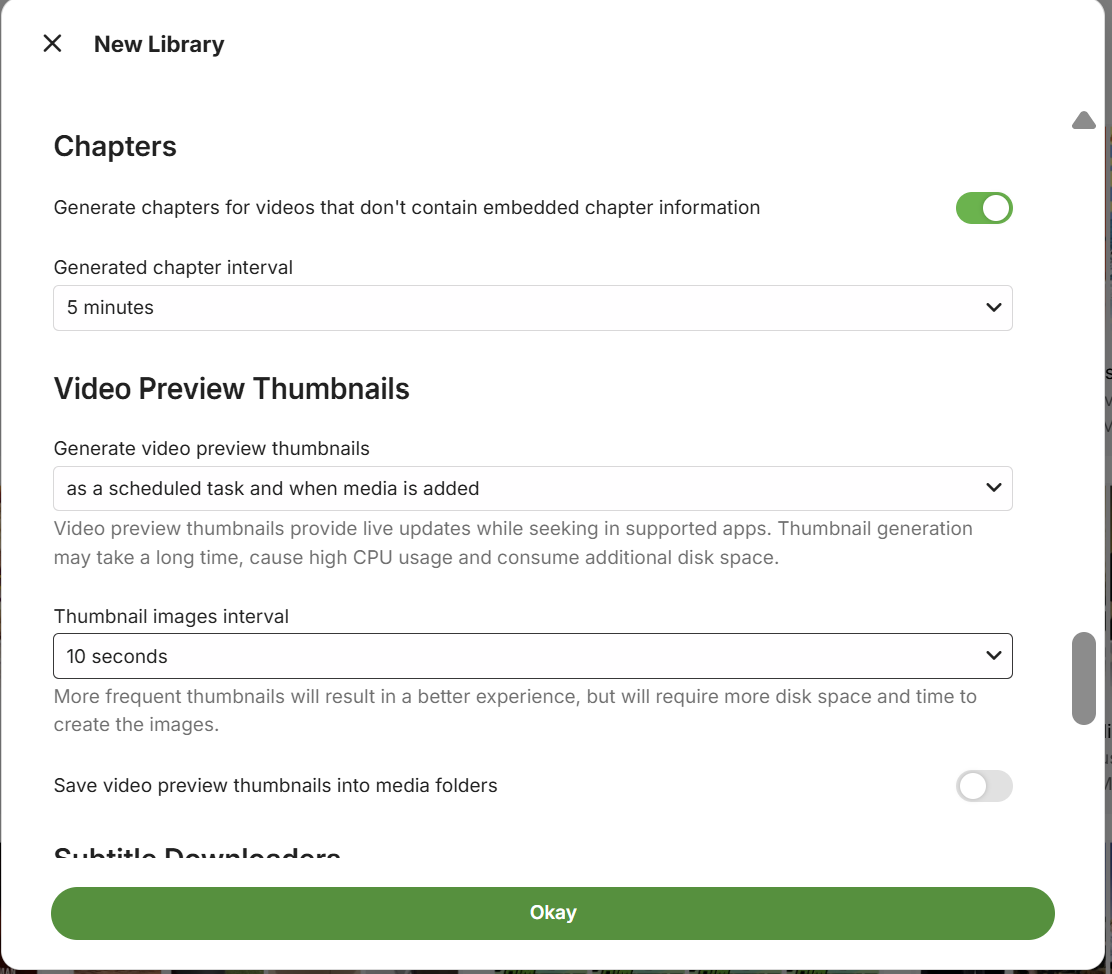This screenshot has height=974, width=1112.
Task: Close the New Library dialog
Action: click(x=52, y=44)
